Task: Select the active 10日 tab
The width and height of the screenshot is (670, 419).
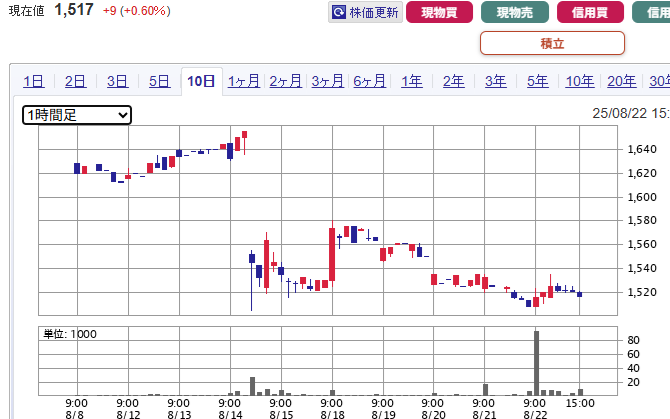Action: coord(201,81)
